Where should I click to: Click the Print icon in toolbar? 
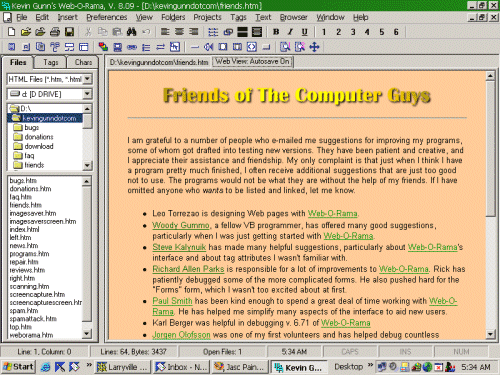[55, 32]
